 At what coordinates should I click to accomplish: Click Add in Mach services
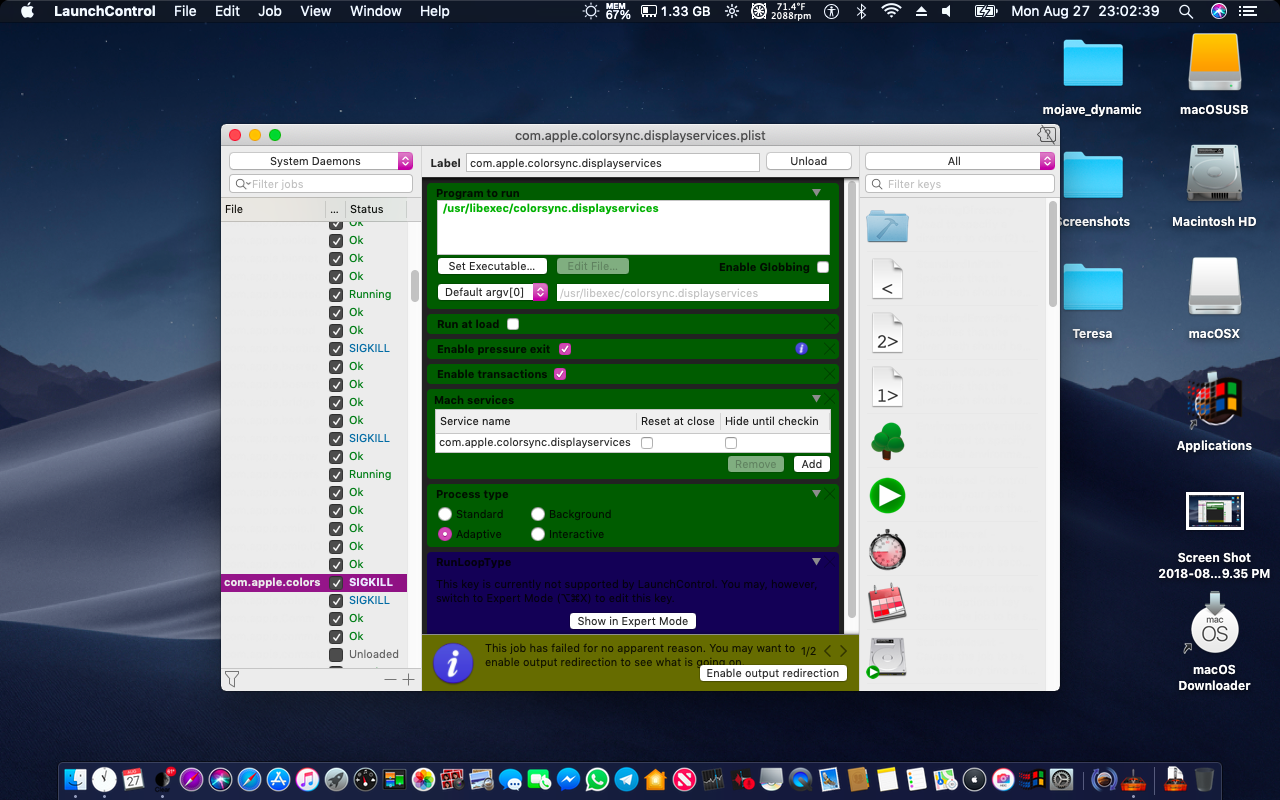click(x=812, y=464)
